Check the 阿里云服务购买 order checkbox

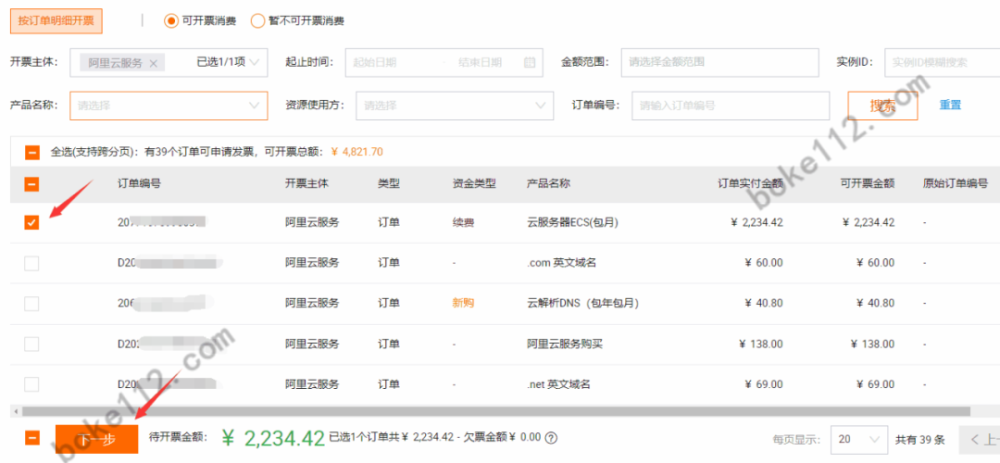coord(32,344)
